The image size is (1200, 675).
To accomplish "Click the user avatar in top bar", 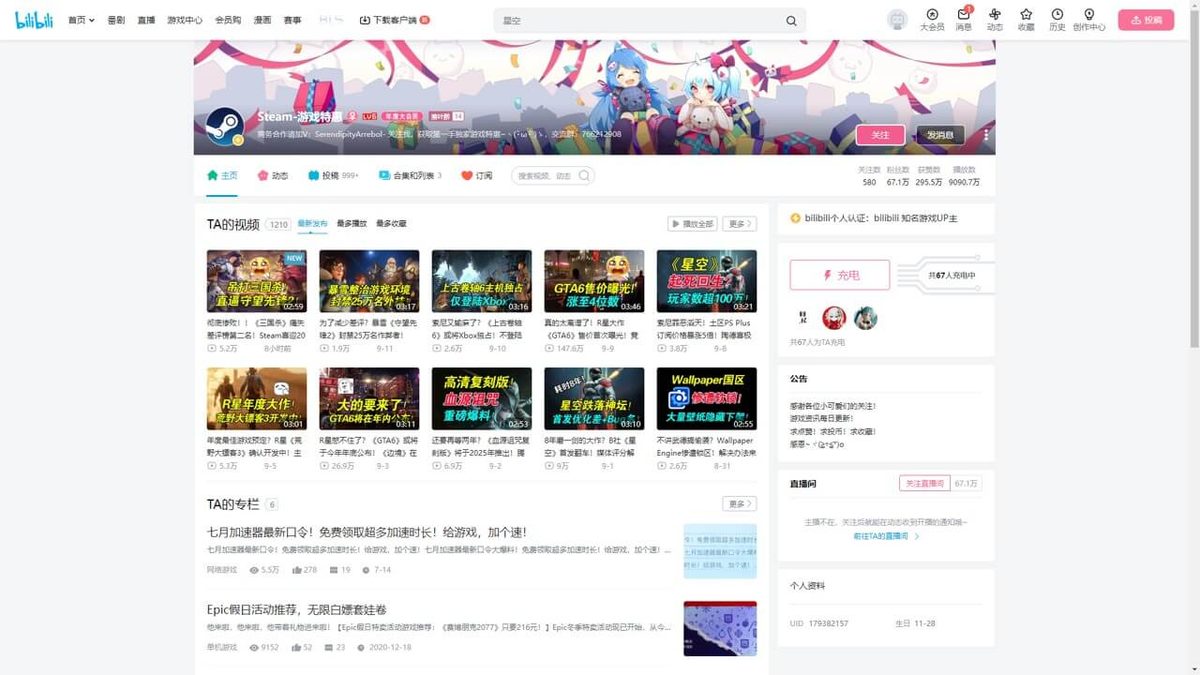I will (x=897, y=20).
